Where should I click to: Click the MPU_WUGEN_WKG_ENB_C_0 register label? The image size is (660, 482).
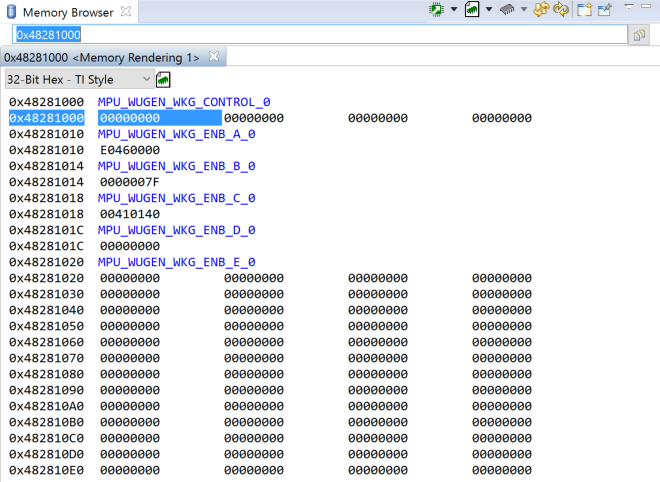[176, 198]
